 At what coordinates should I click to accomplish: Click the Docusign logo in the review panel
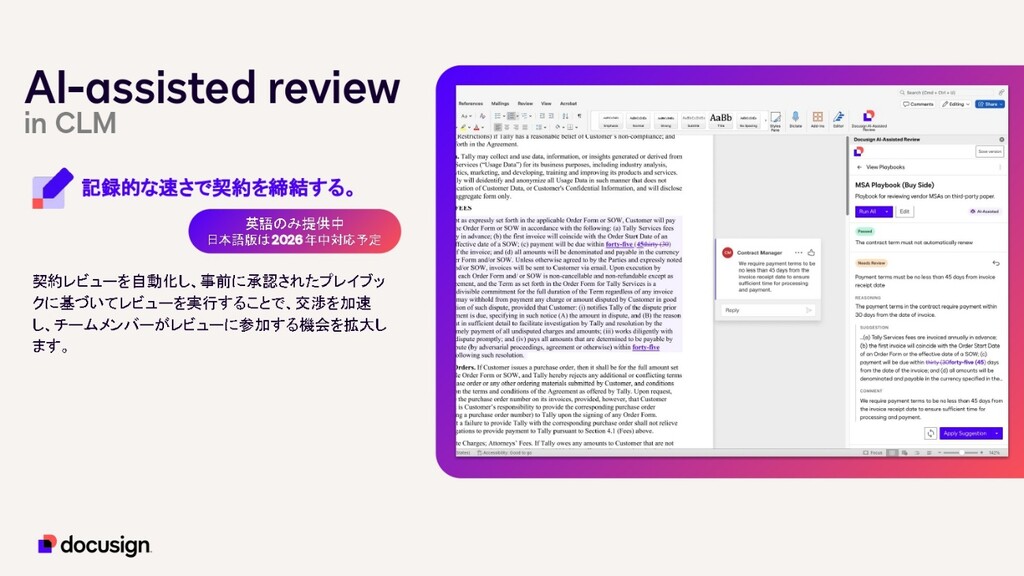(x=859, y=152)
